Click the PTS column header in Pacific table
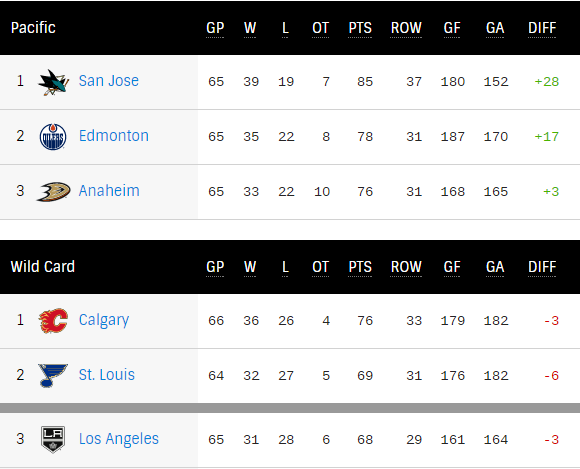Viewport: 580px width, 469px height. pyautogui.click(x=360, y=28)
